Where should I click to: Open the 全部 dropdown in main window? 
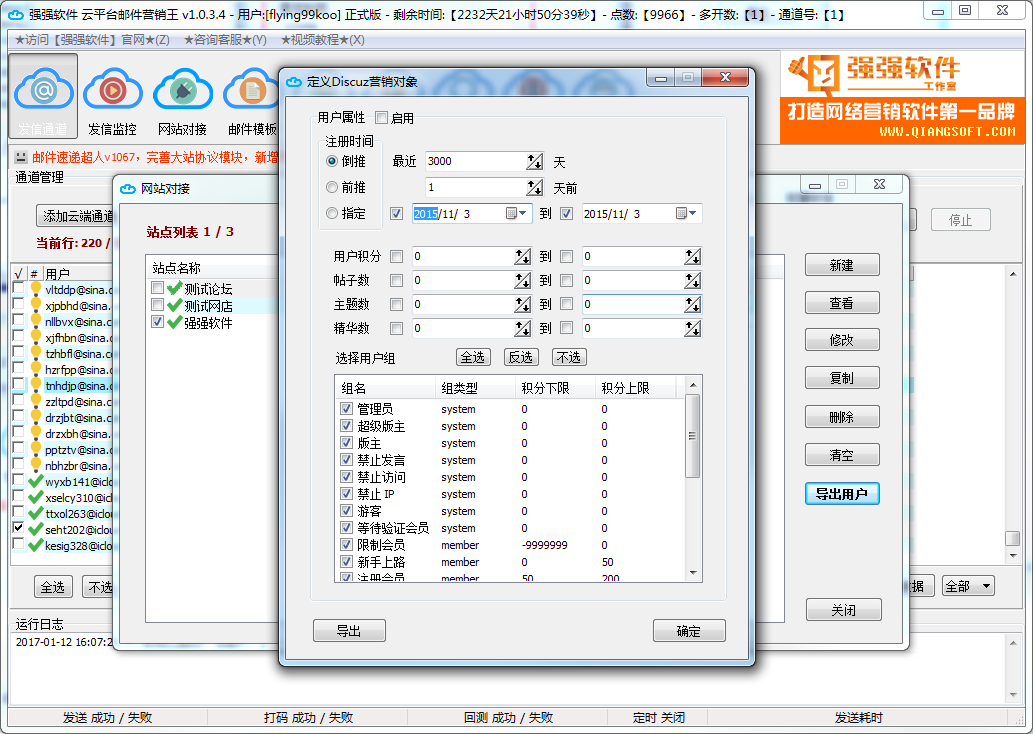coord(968,586)
